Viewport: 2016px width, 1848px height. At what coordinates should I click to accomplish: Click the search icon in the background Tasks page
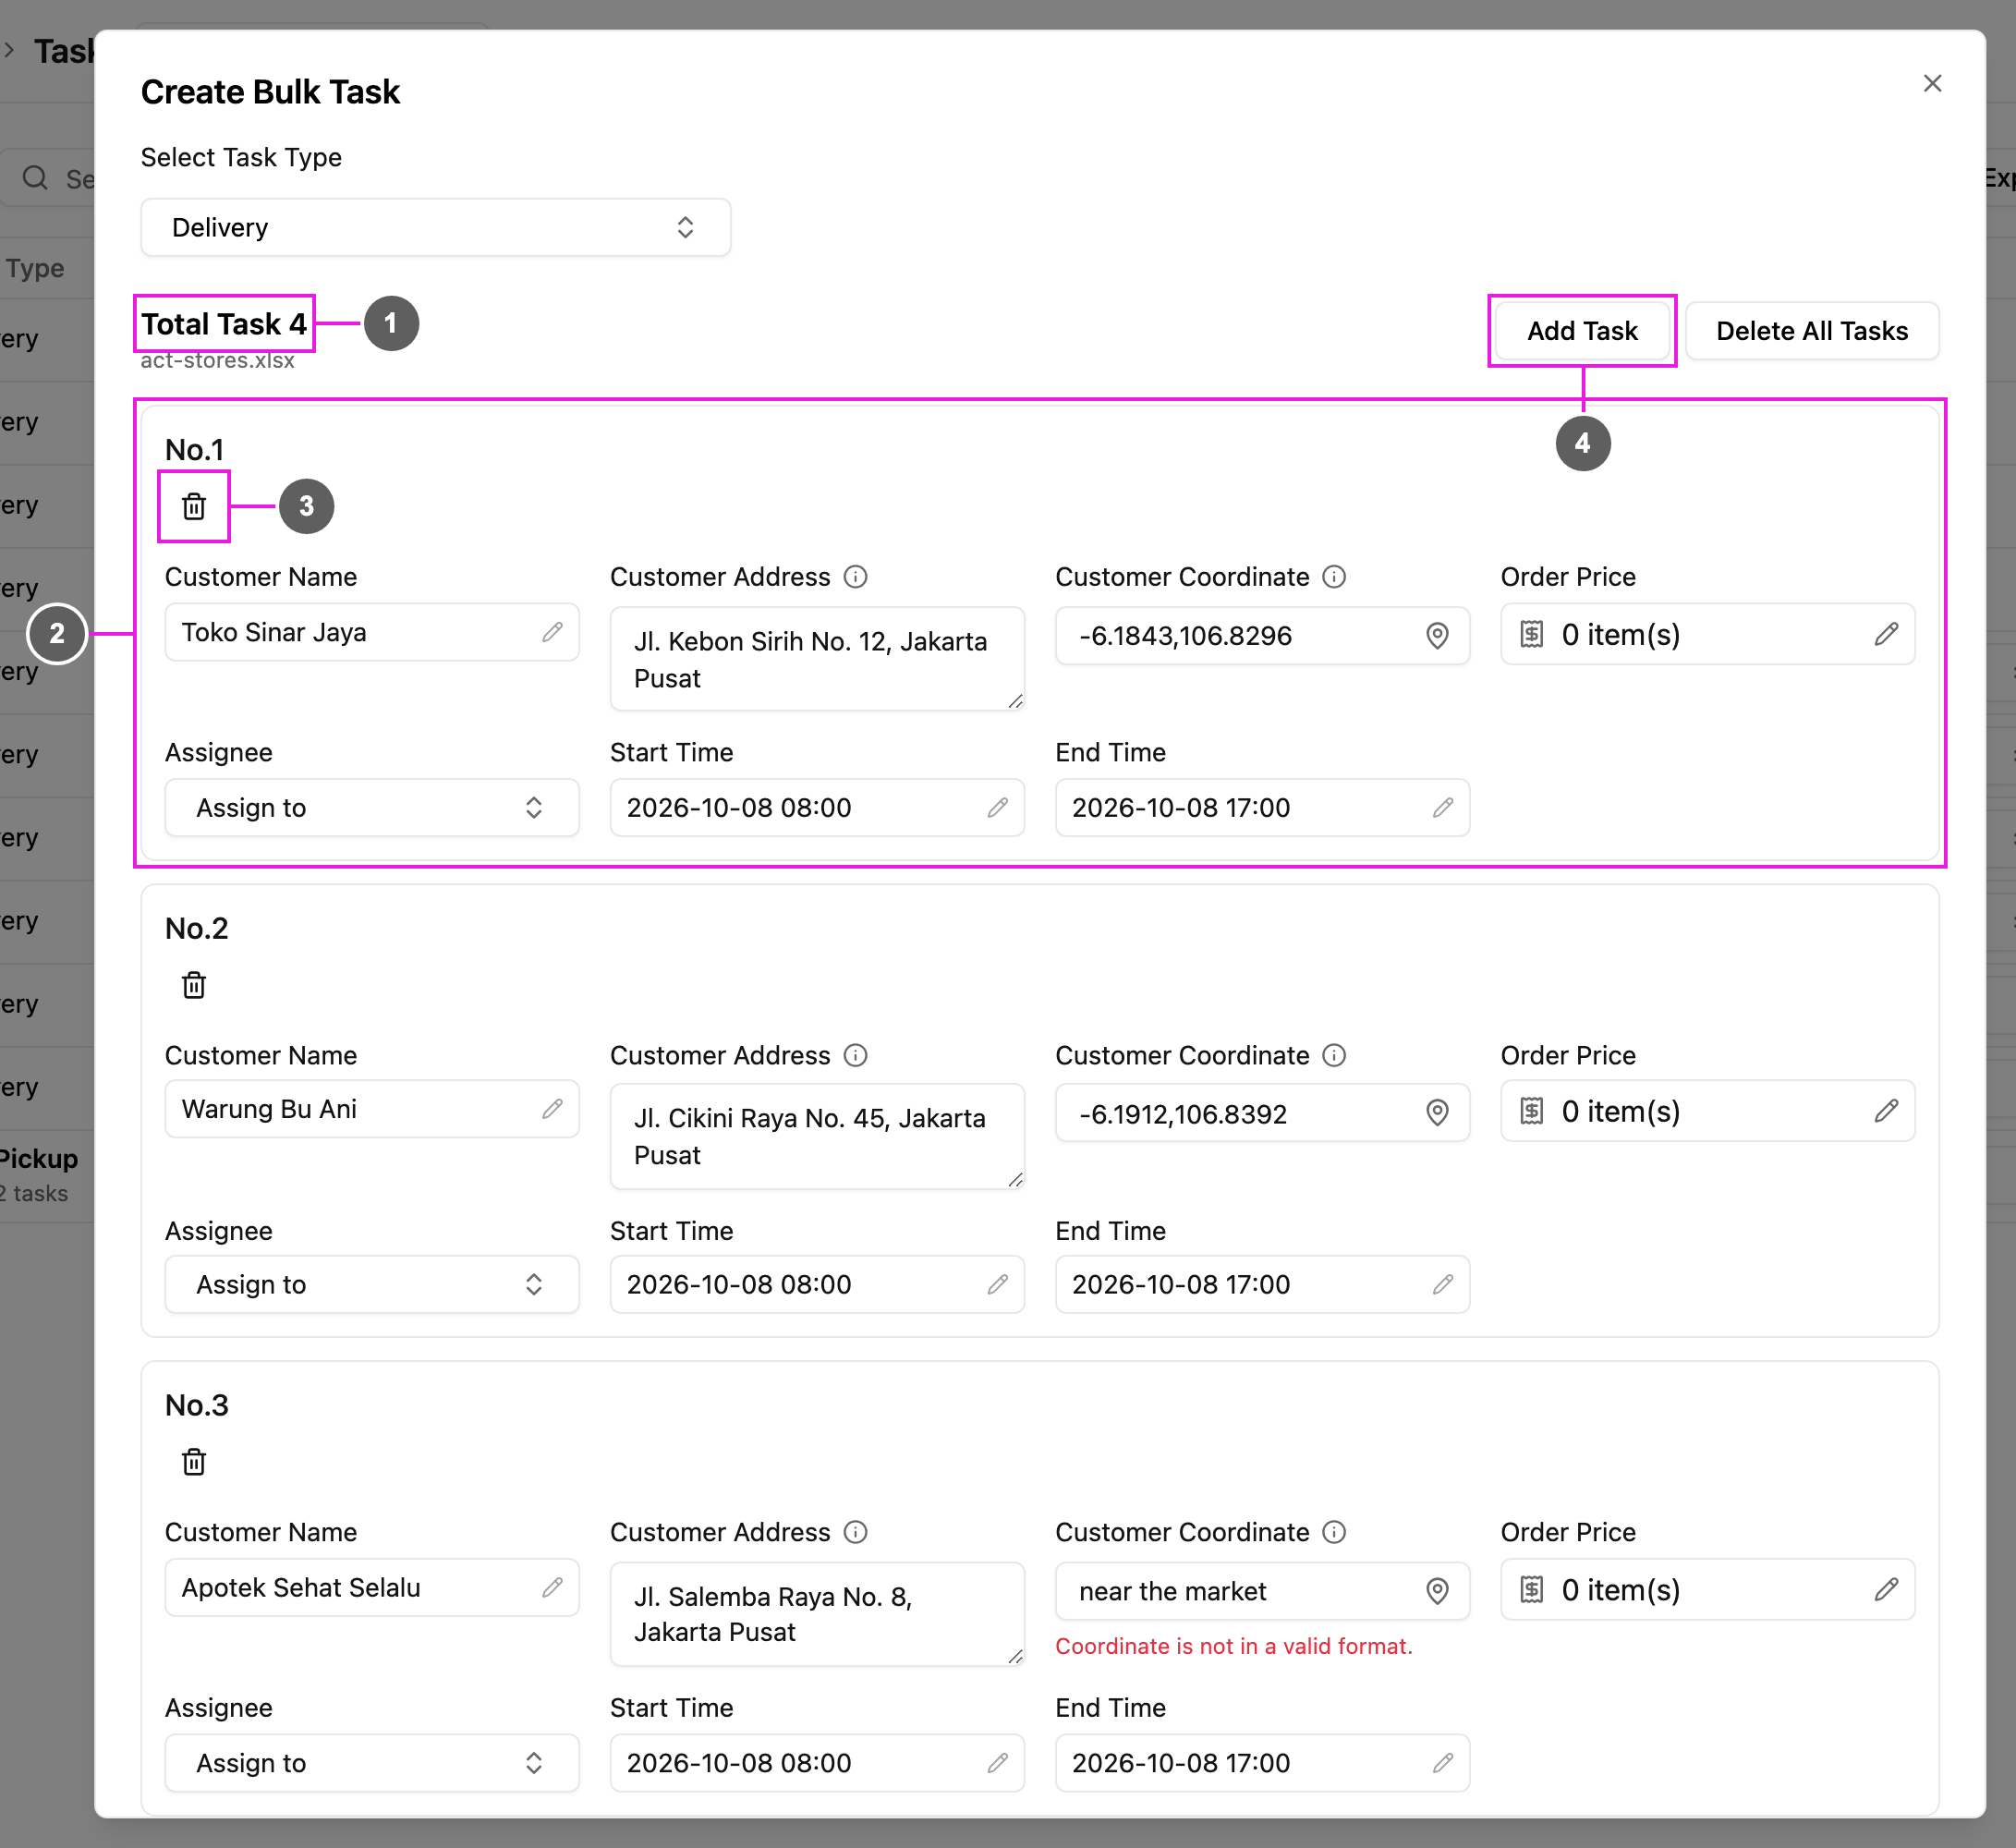pyautogui.click(x=35, y=178)
